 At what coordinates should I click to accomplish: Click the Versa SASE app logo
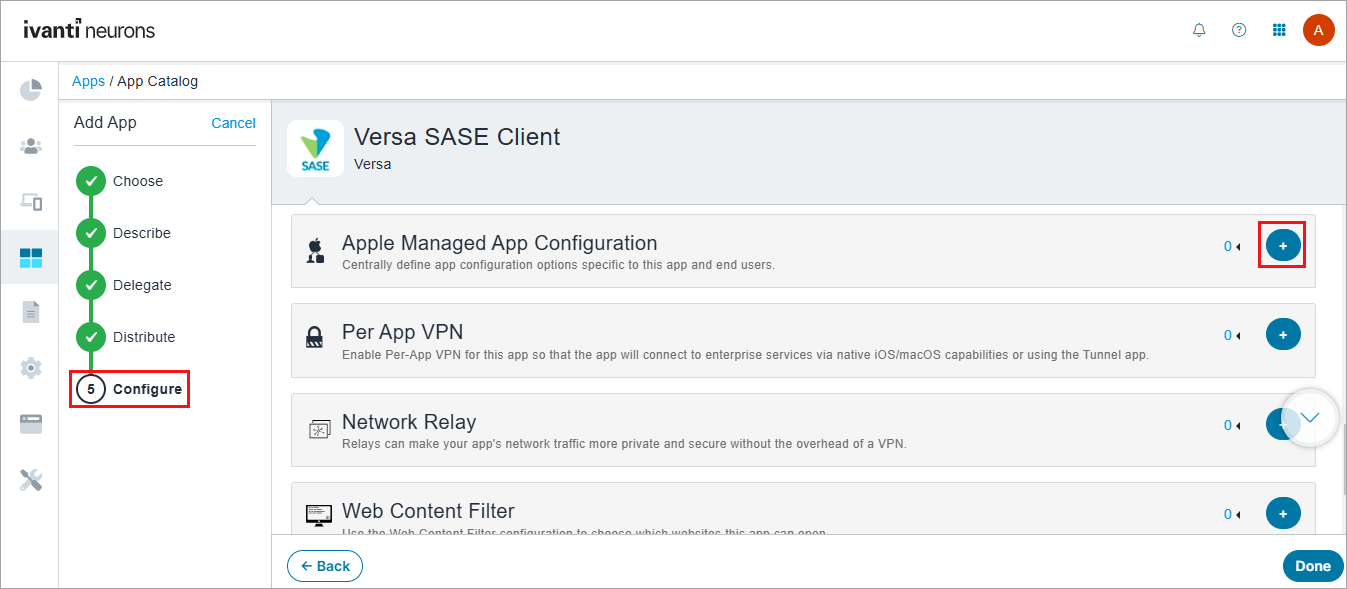click(x=315, y=149)
